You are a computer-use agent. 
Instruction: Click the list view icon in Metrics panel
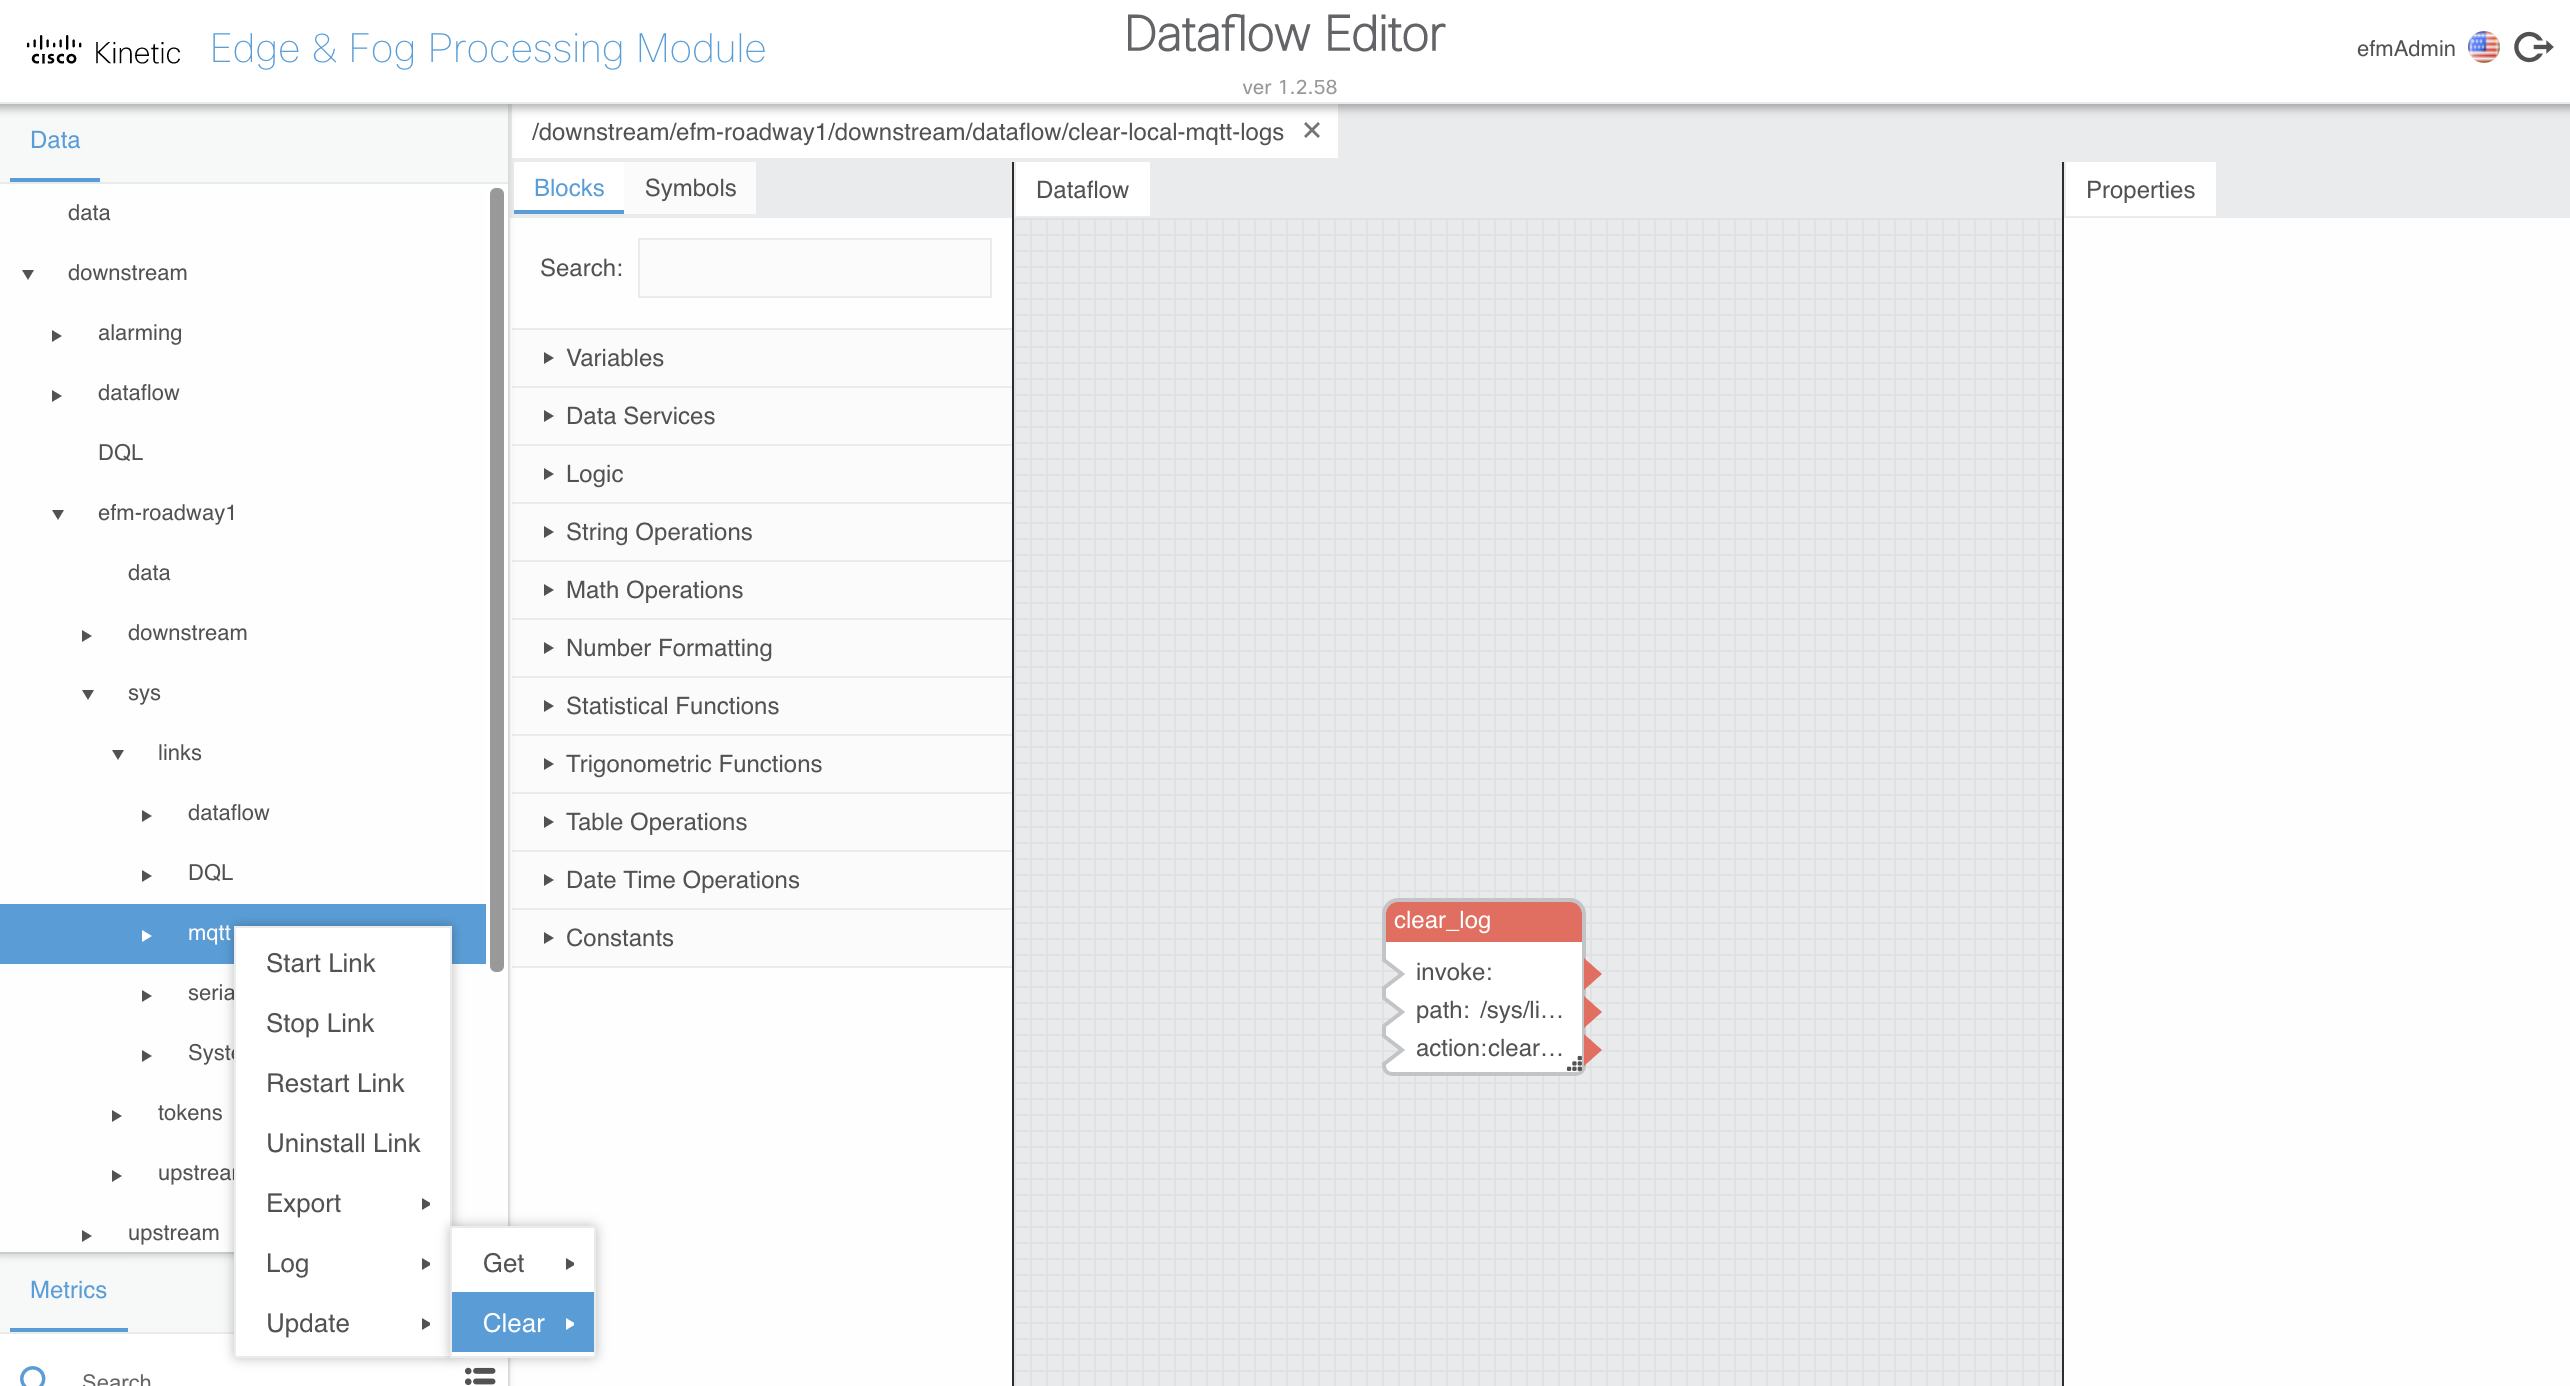[x=480, y=1376]
